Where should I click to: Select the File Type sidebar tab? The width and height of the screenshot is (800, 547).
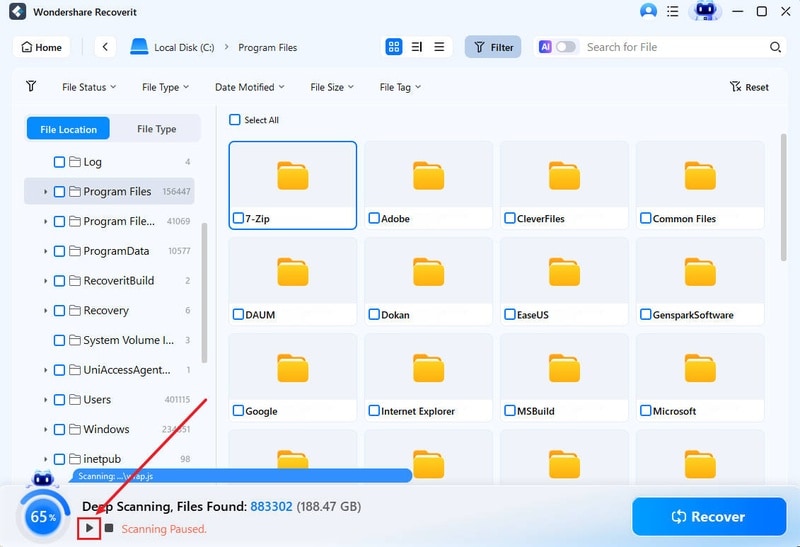click(156, 129)
